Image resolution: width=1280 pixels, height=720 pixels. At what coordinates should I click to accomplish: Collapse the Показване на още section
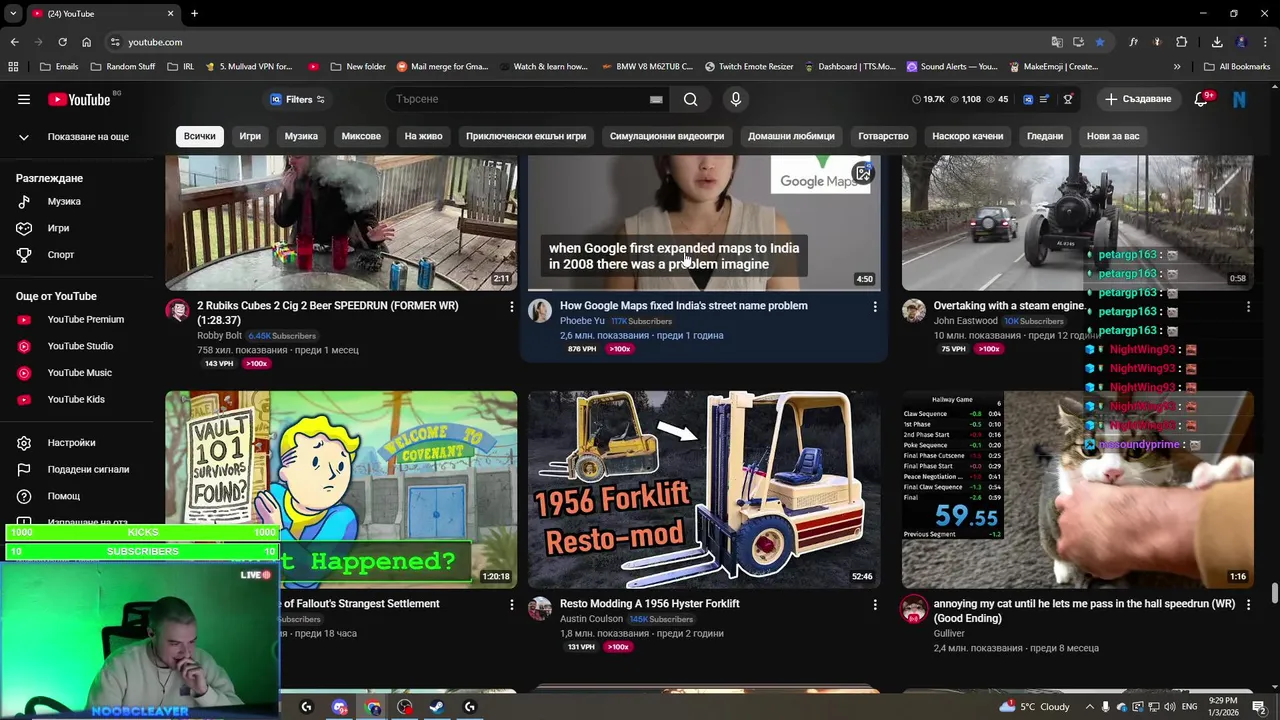point(72,137)
